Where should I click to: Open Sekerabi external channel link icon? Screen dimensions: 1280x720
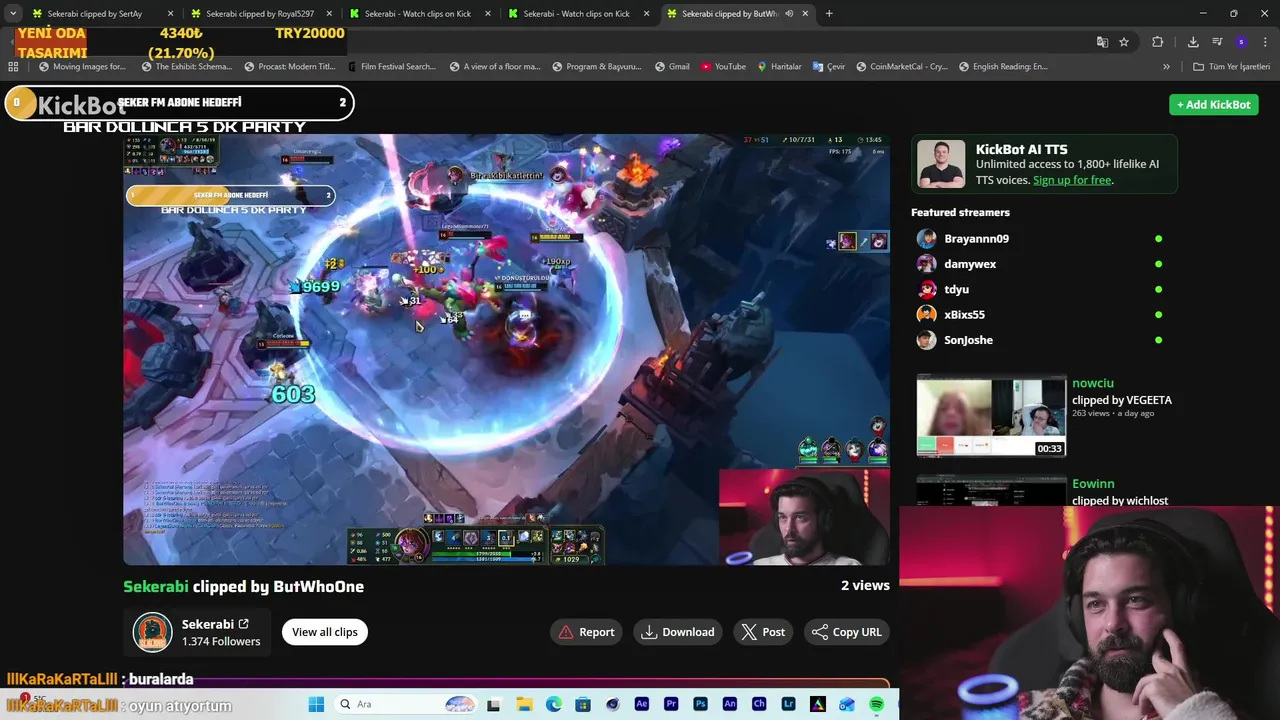coord(243,624)
